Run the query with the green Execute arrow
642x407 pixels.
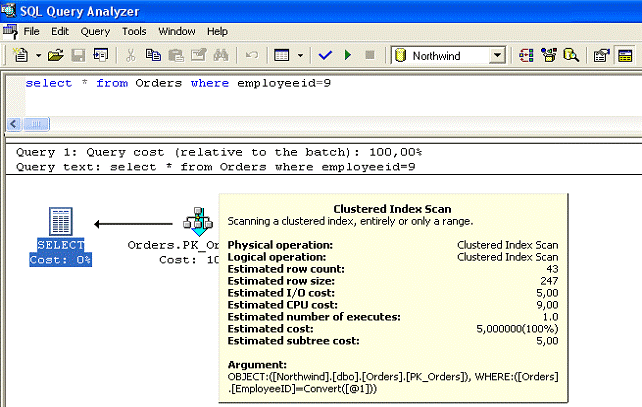pyautogui.click(x=347, y=56)
